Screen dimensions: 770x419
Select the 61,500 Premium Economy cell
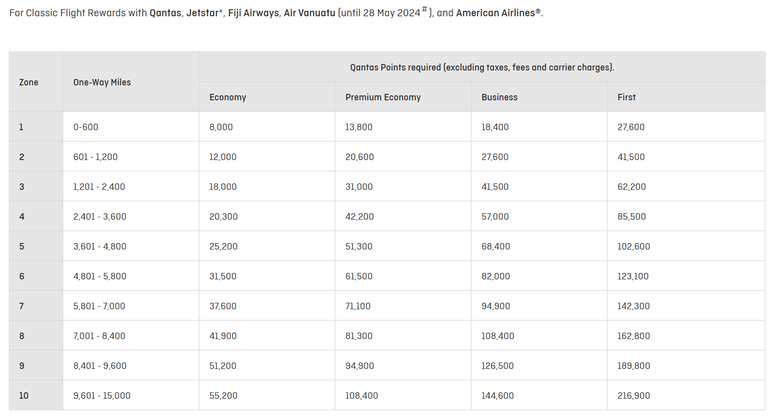359,276
